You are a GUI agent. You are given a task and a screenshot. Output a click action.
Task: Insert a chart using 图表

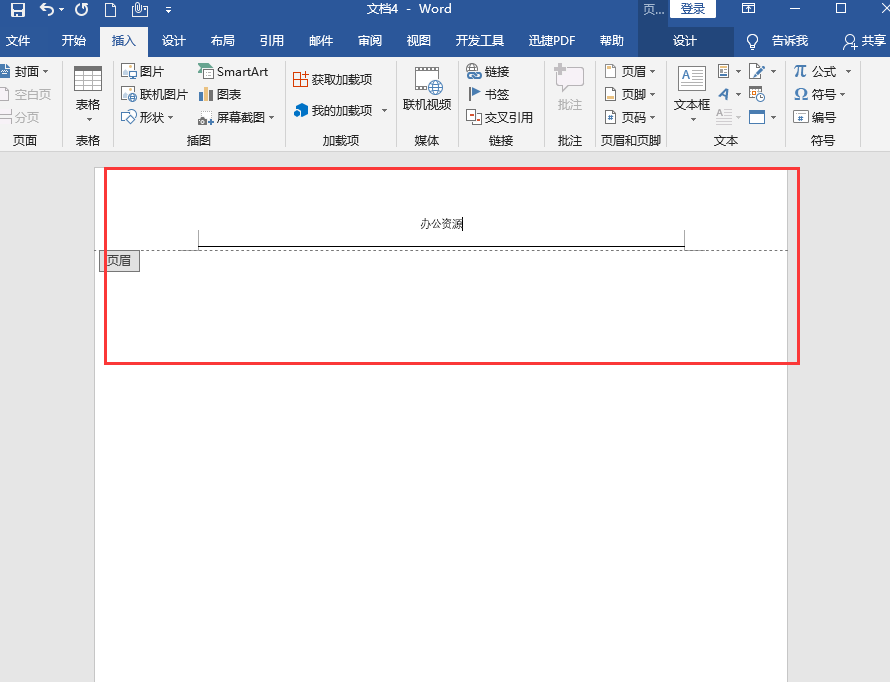(x=220, y=94)
